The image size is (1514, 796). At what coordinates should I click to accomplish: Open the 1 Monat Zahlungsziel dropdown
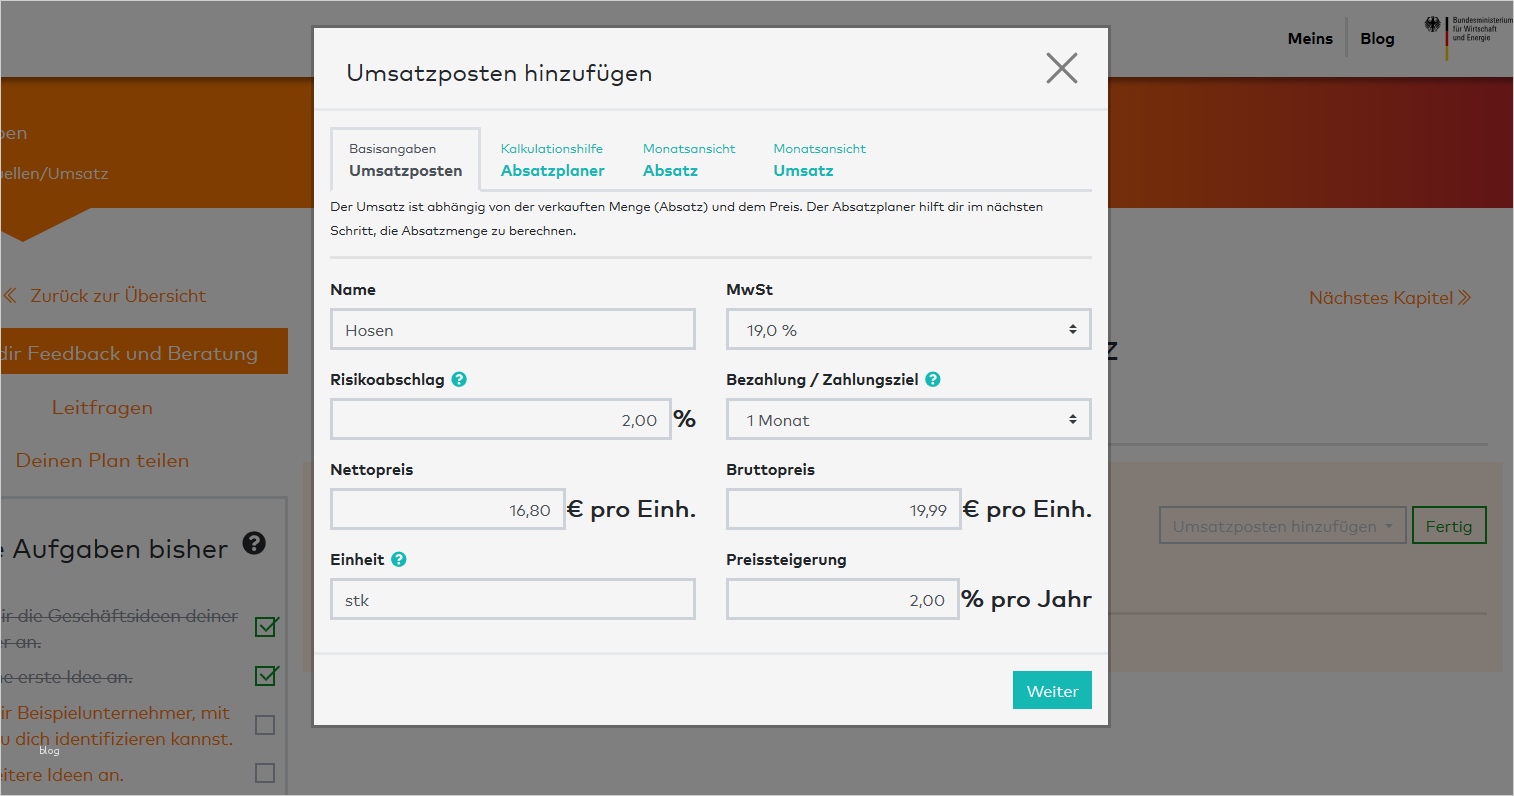(x=908, y=419)
